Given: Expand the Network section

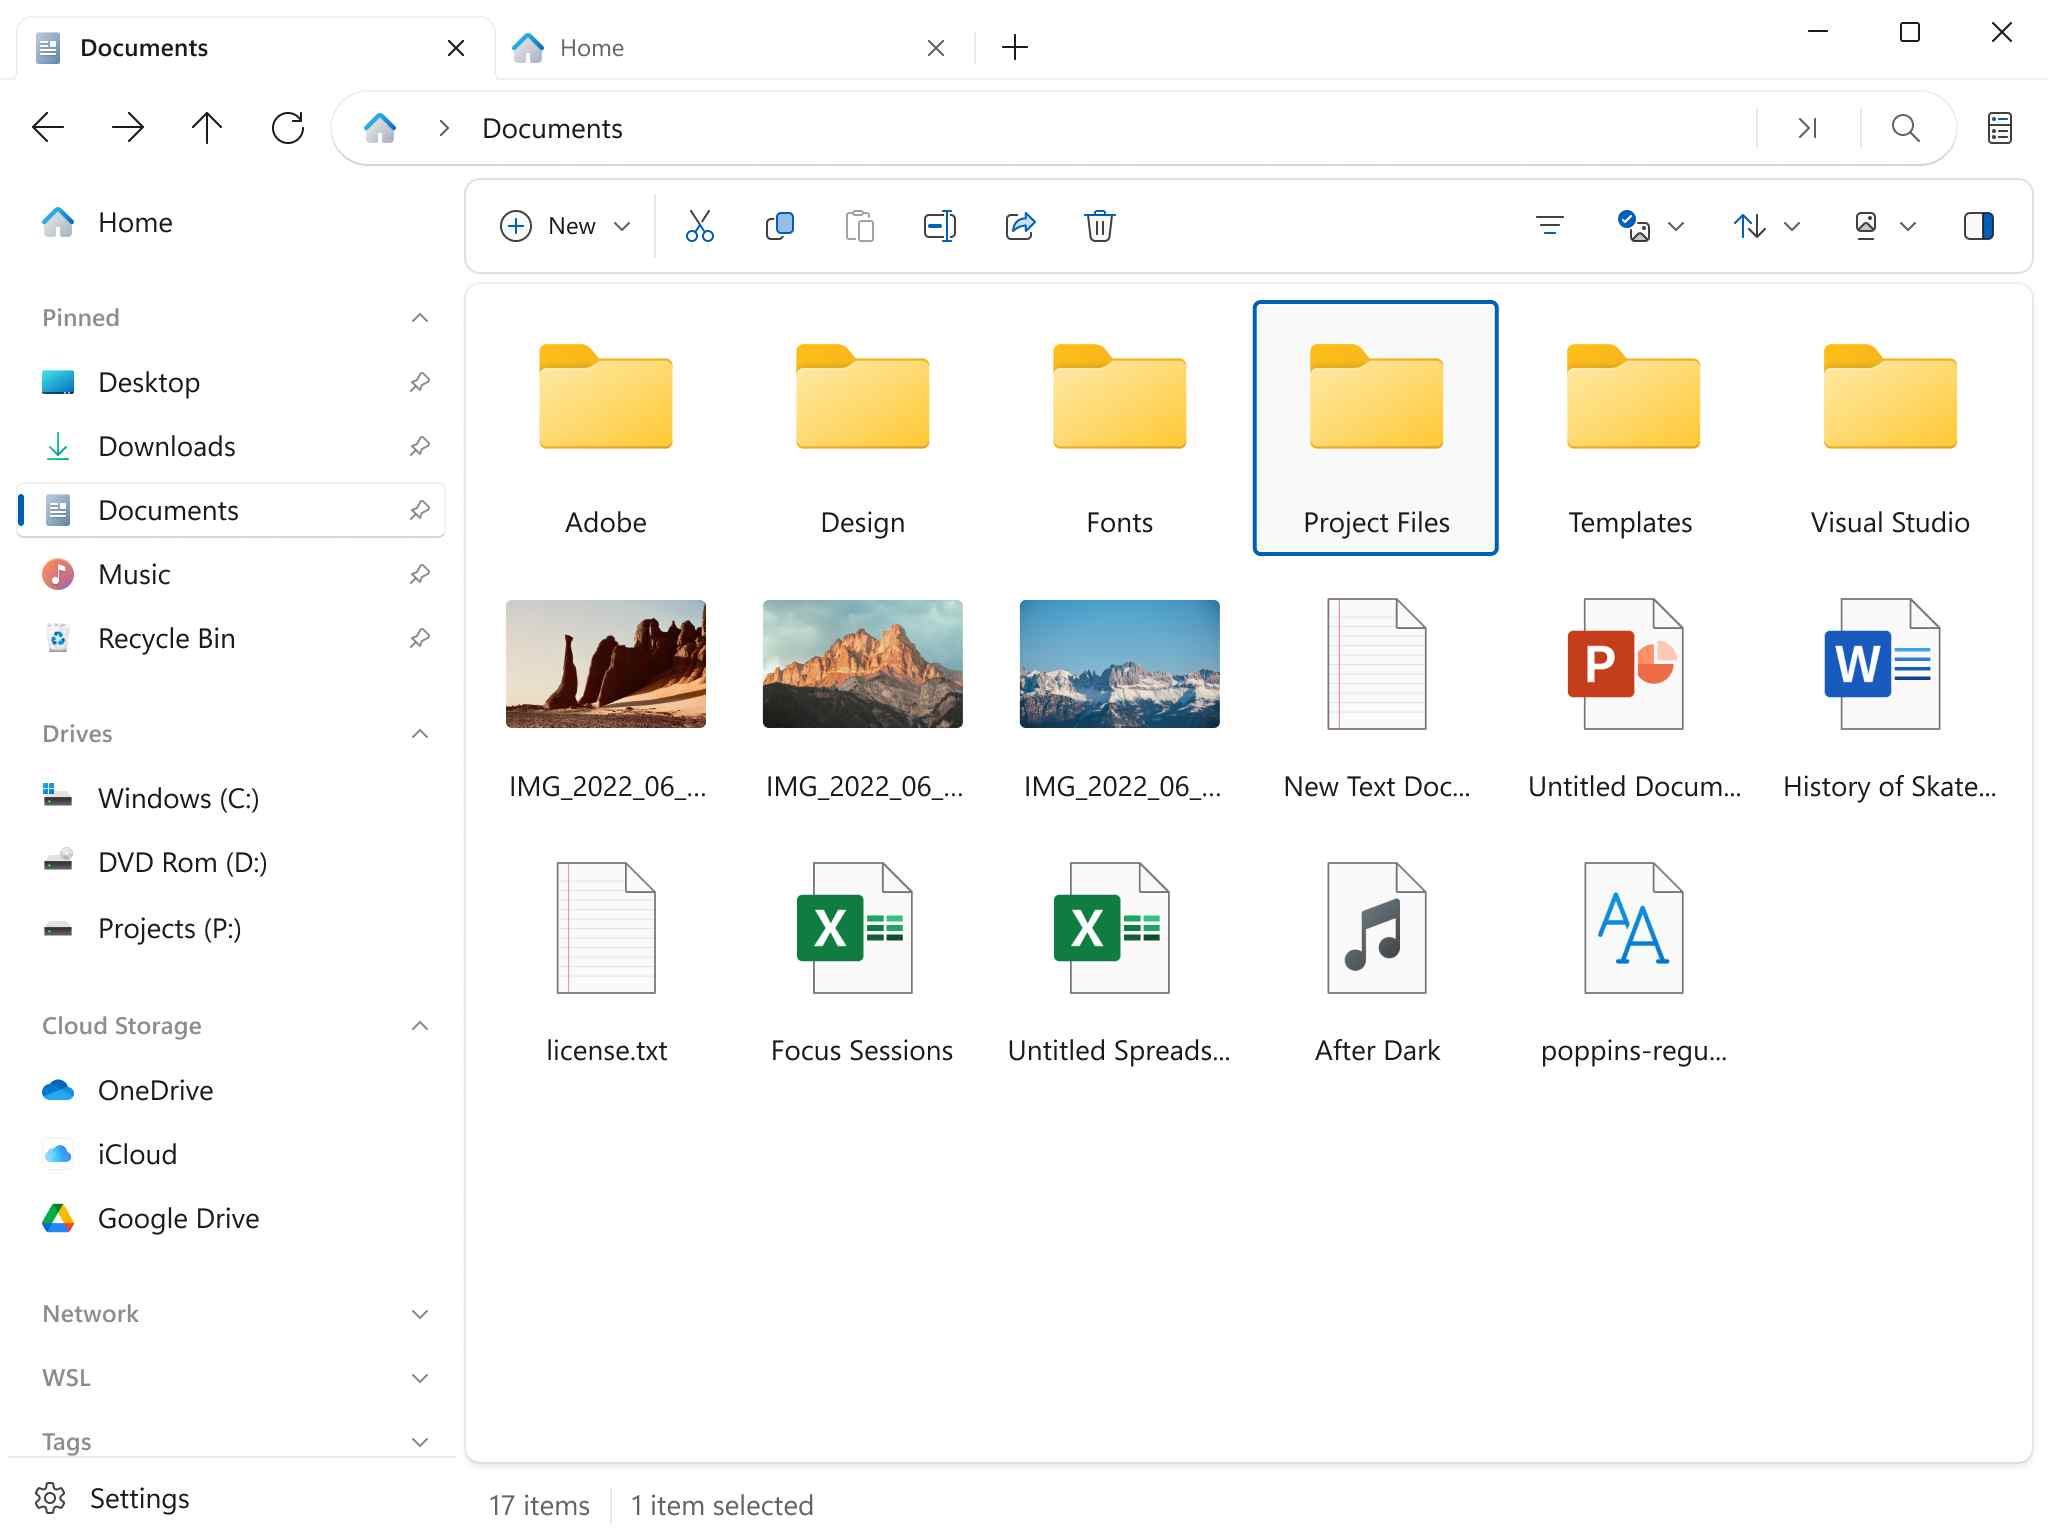Looking at the screenshot, I should 419,1313.
